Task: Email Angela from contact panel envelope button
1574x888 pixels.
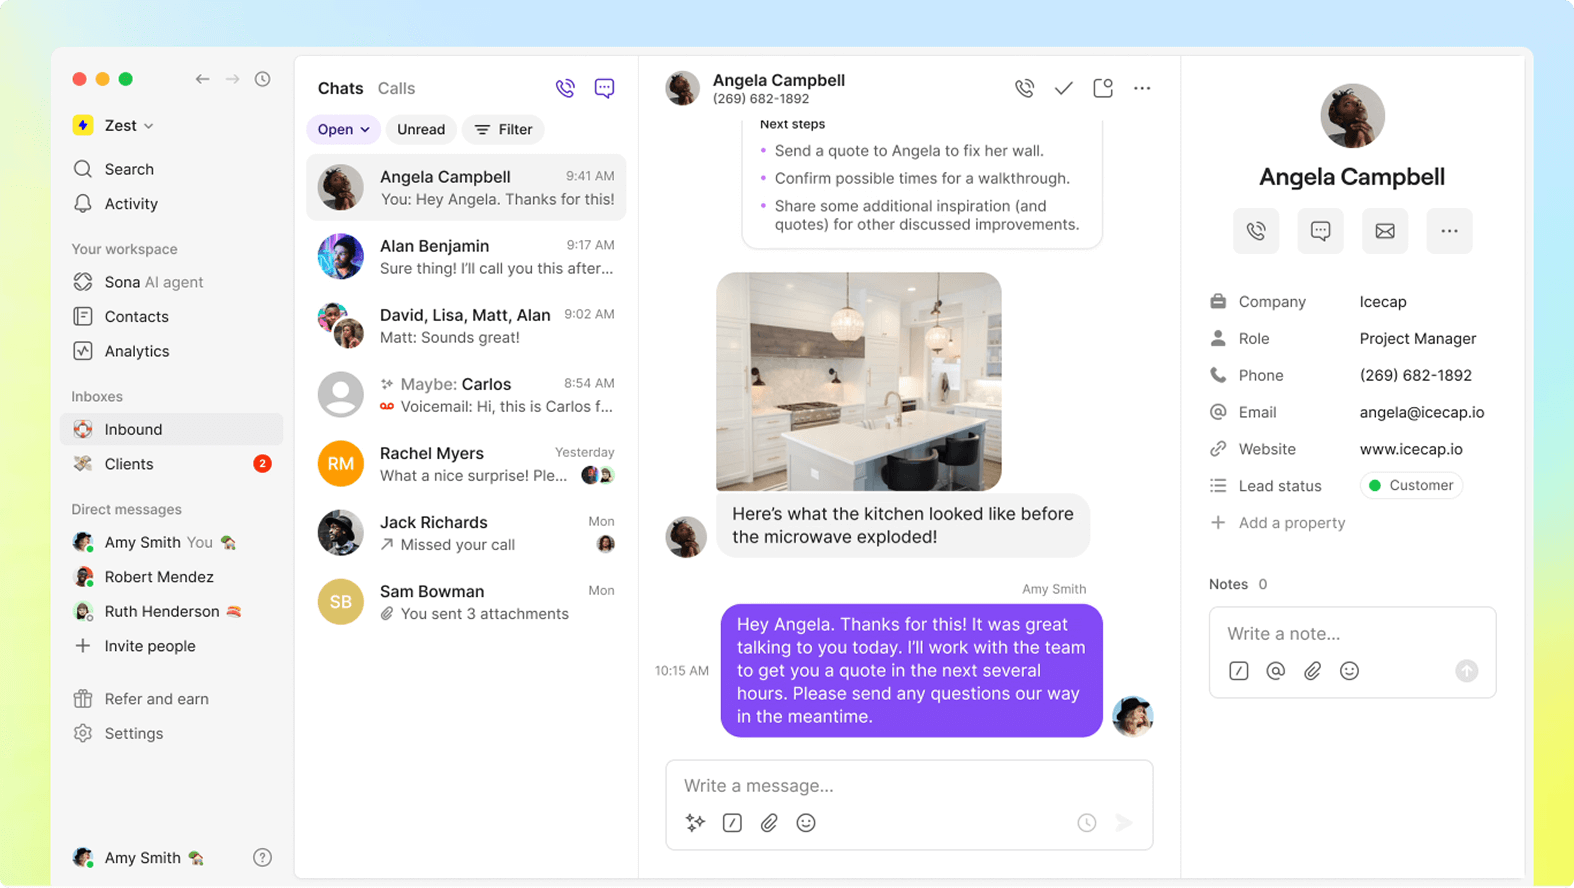Action: pyautogui.click(x=1385, y=231)
